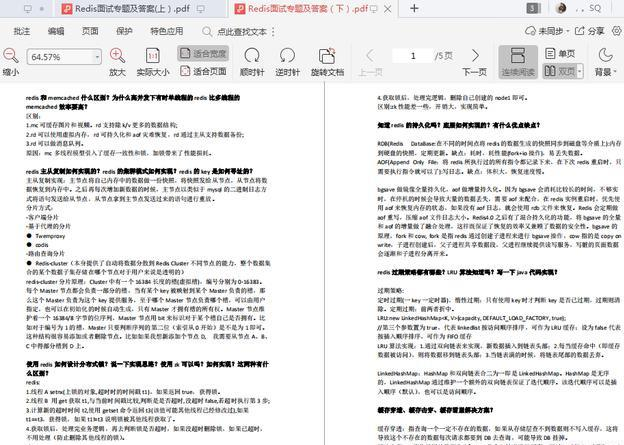The height and width of the screenshot is (445, 624).
Task: Enable 适合宽度 fit width mode
Action: (203, 53)
